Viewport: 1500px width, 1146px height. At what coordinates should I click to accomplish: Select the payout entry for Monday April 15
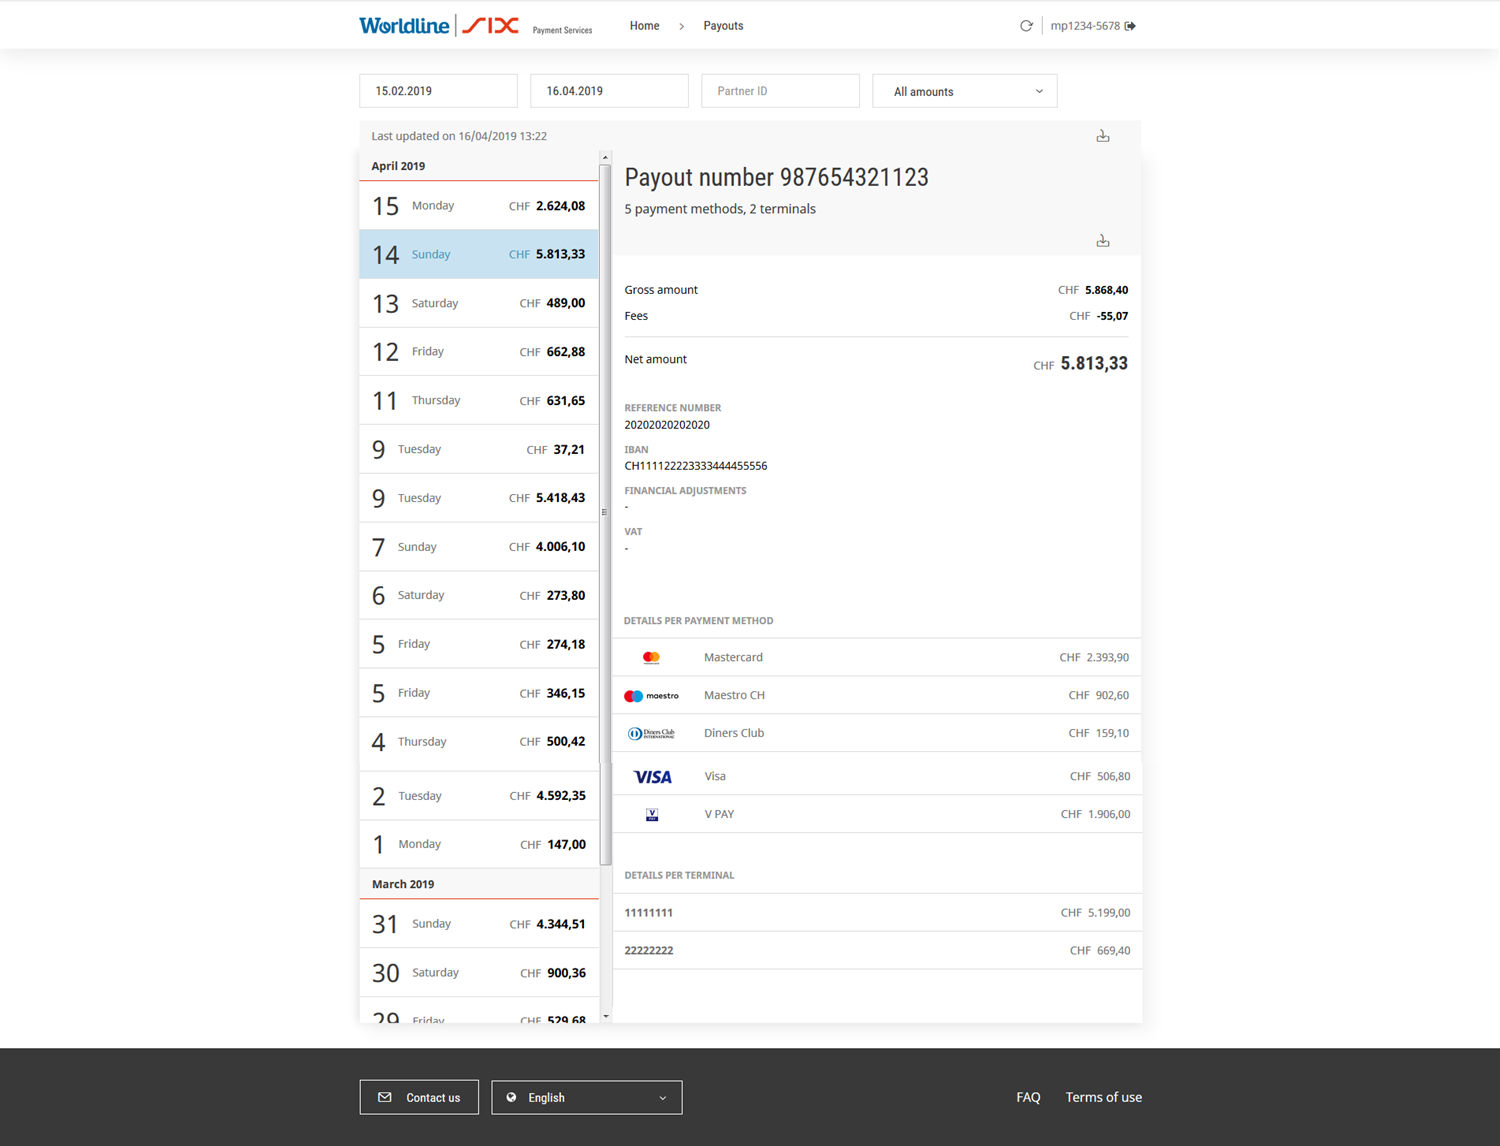tap(478, 205)
